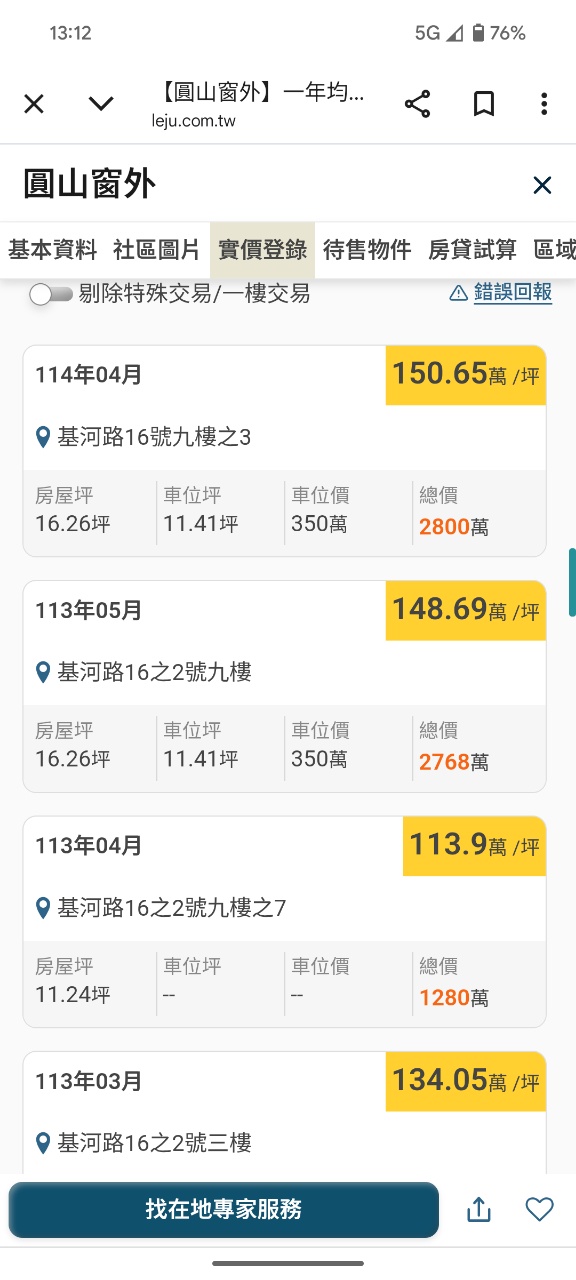Select the 待售物件 tab
This screenshot has height=1280, width=576.
coord(367,250)
